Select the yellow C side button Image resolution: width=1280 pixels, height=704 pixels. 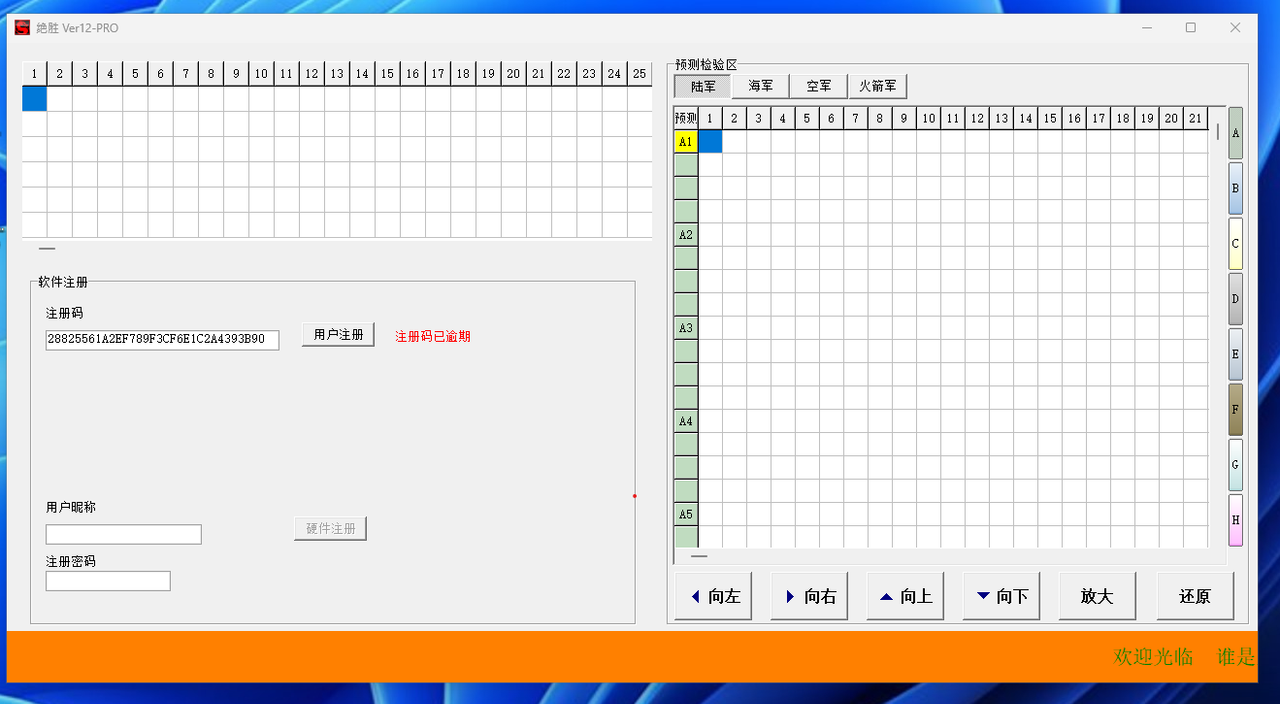1236,244
